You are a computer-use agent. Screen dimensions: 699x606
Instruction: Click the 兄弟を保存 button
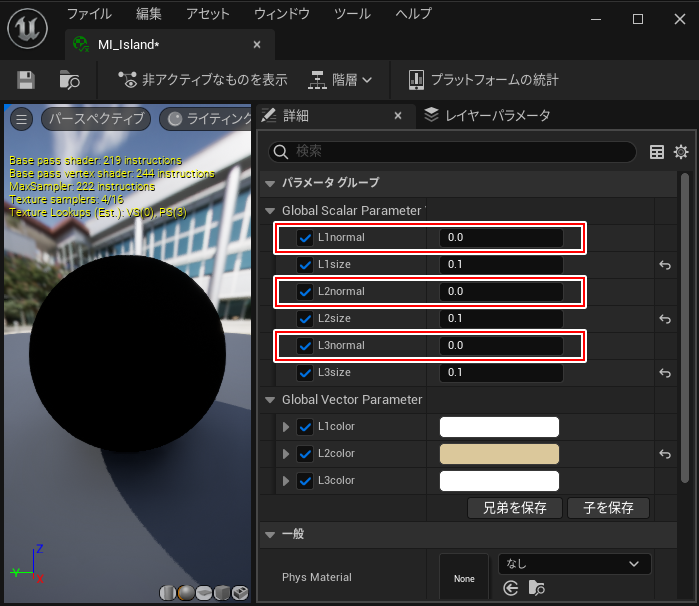514,508
